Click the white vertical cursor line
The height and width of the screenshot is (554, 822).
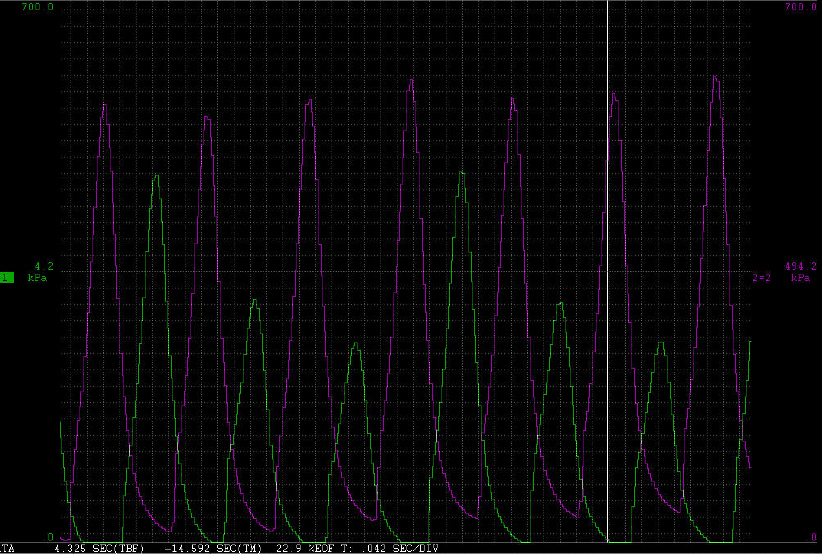click(608, 300)
